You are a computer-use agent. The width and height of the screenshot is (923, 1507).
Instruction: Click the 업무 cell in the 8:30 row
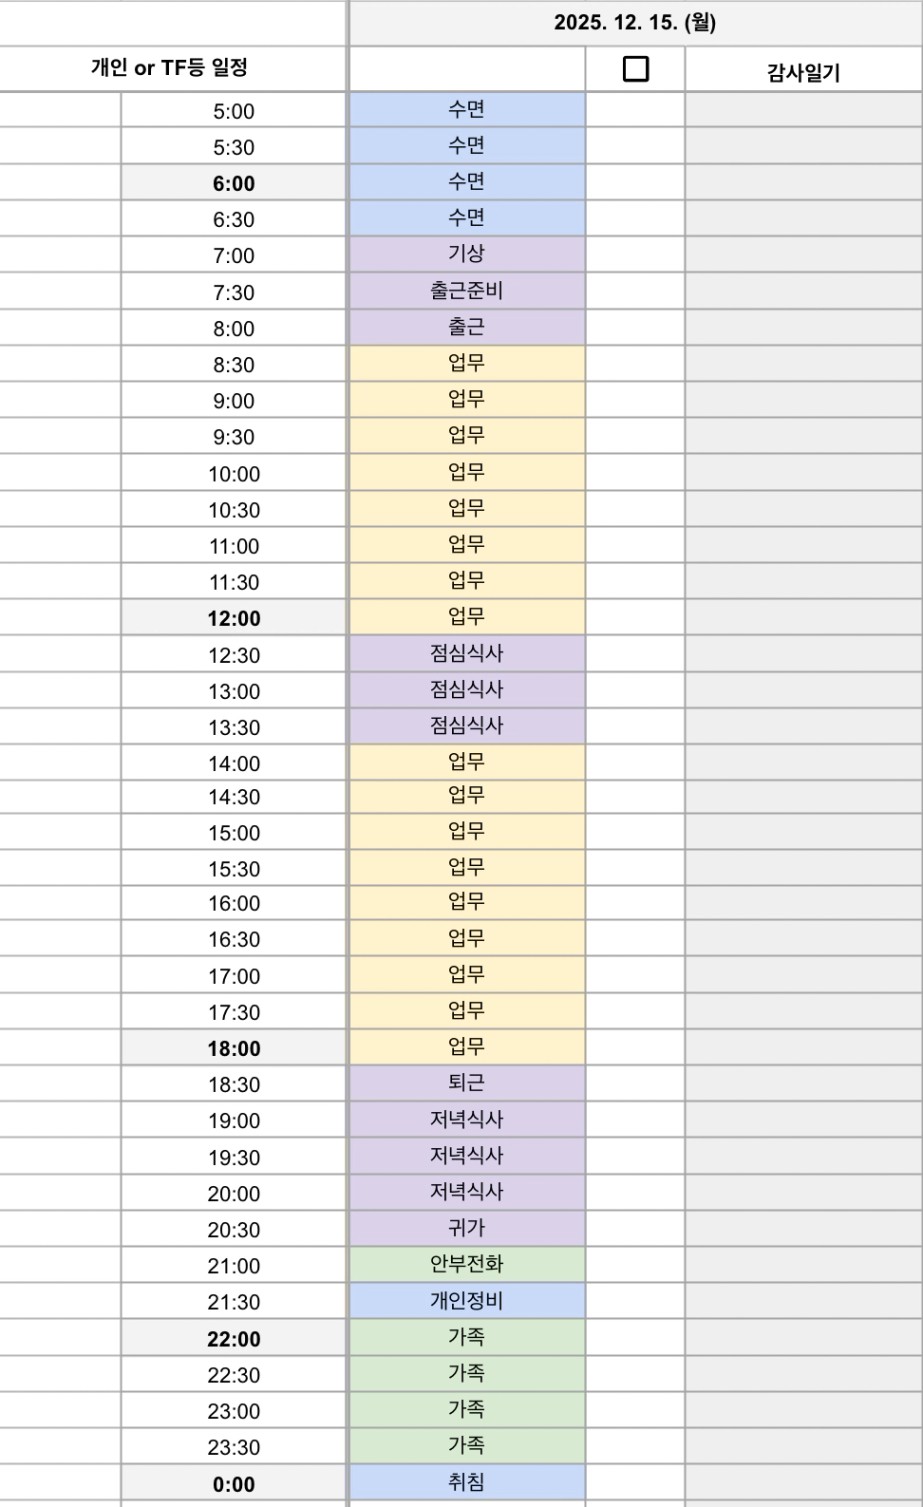pyautogui.click(x=466, y=363)
